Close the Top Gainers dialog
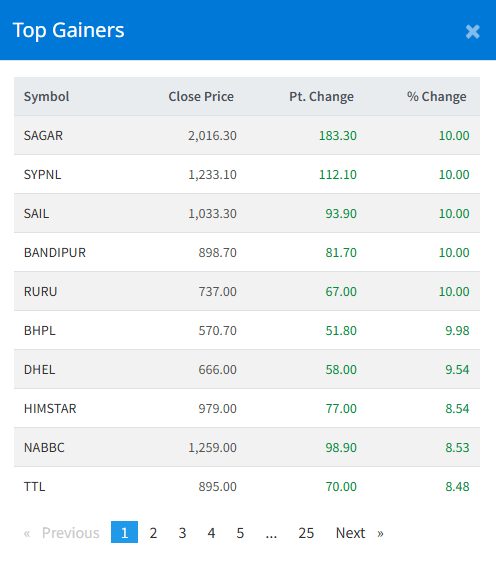 coord(472,32)
